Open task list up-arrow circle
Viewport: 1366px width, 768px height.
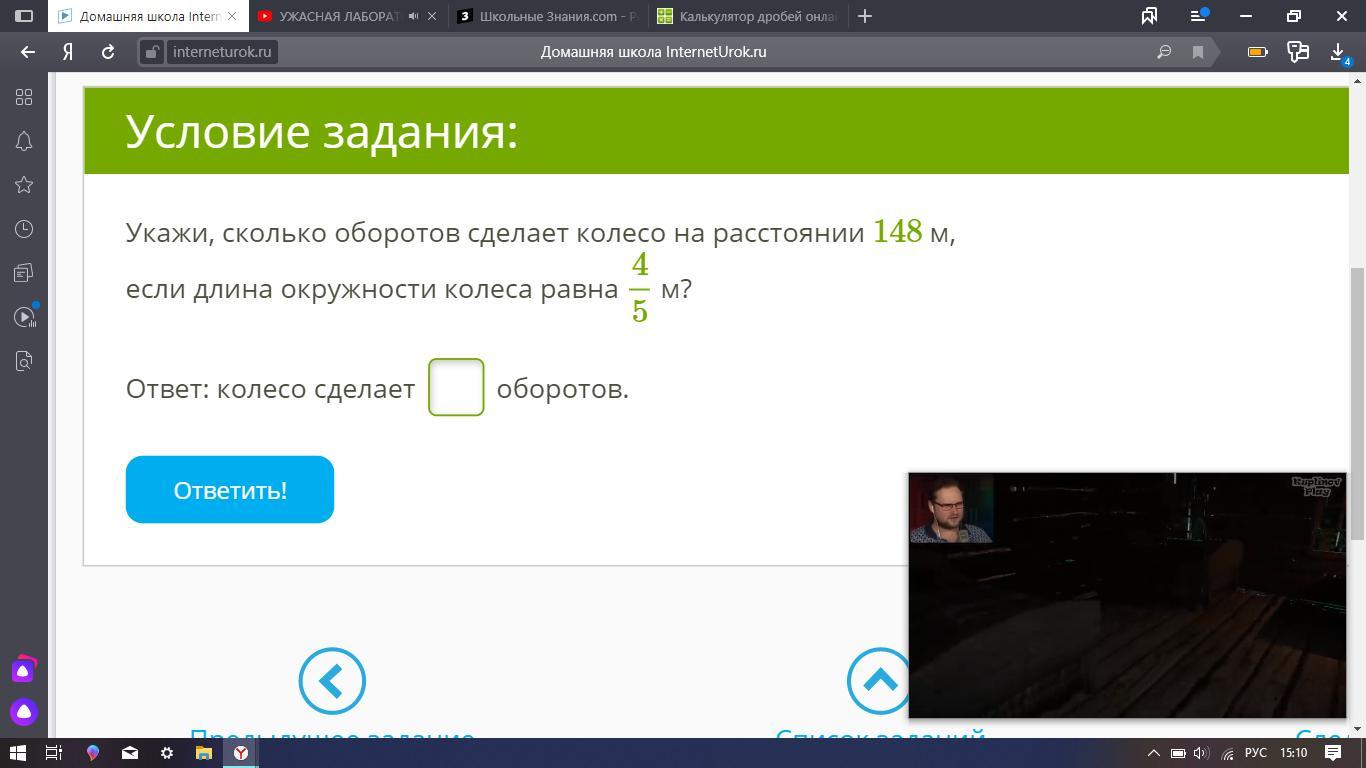(879, 681)
